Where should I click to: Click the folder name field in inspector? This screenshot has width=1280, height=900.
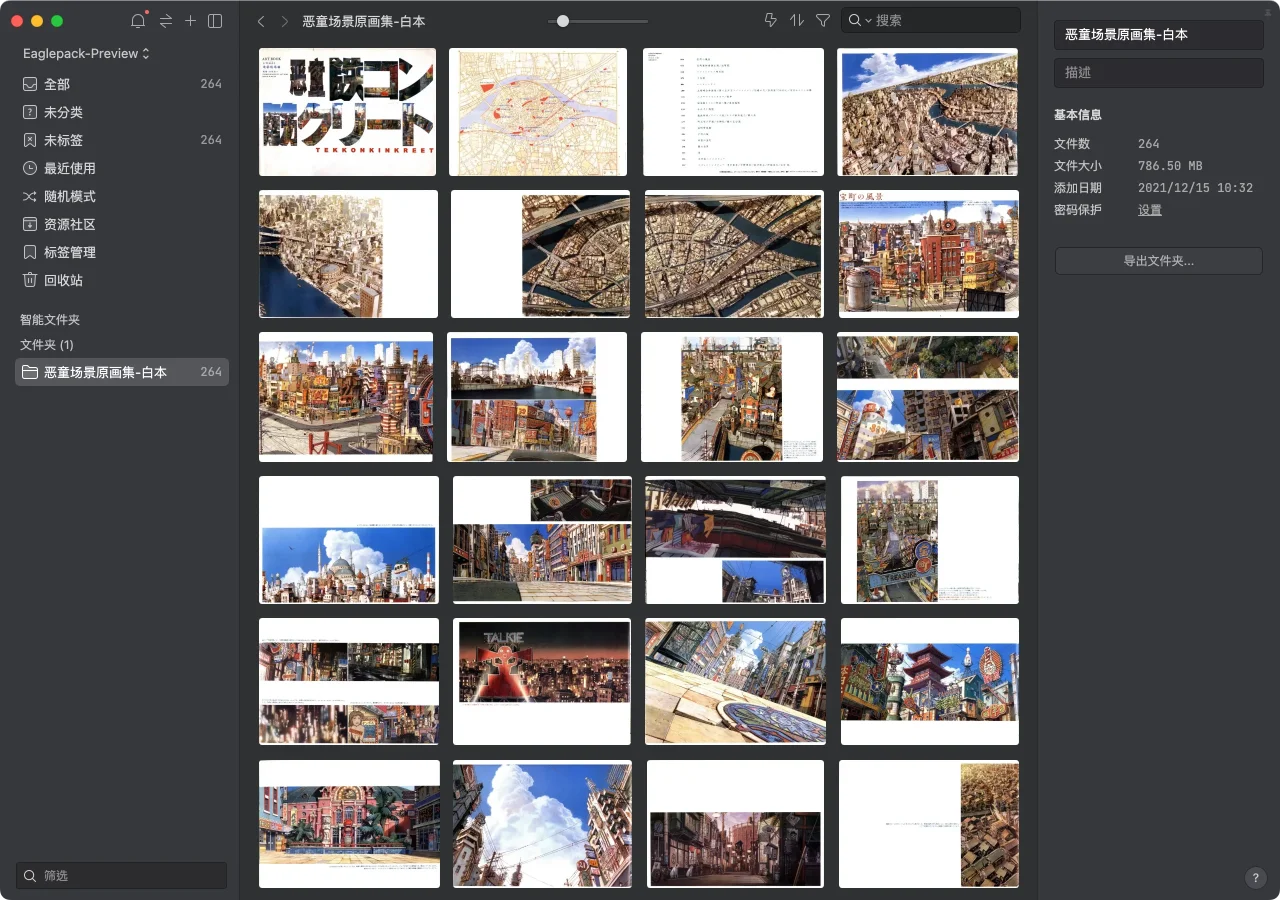click(x=1159, y=35)
